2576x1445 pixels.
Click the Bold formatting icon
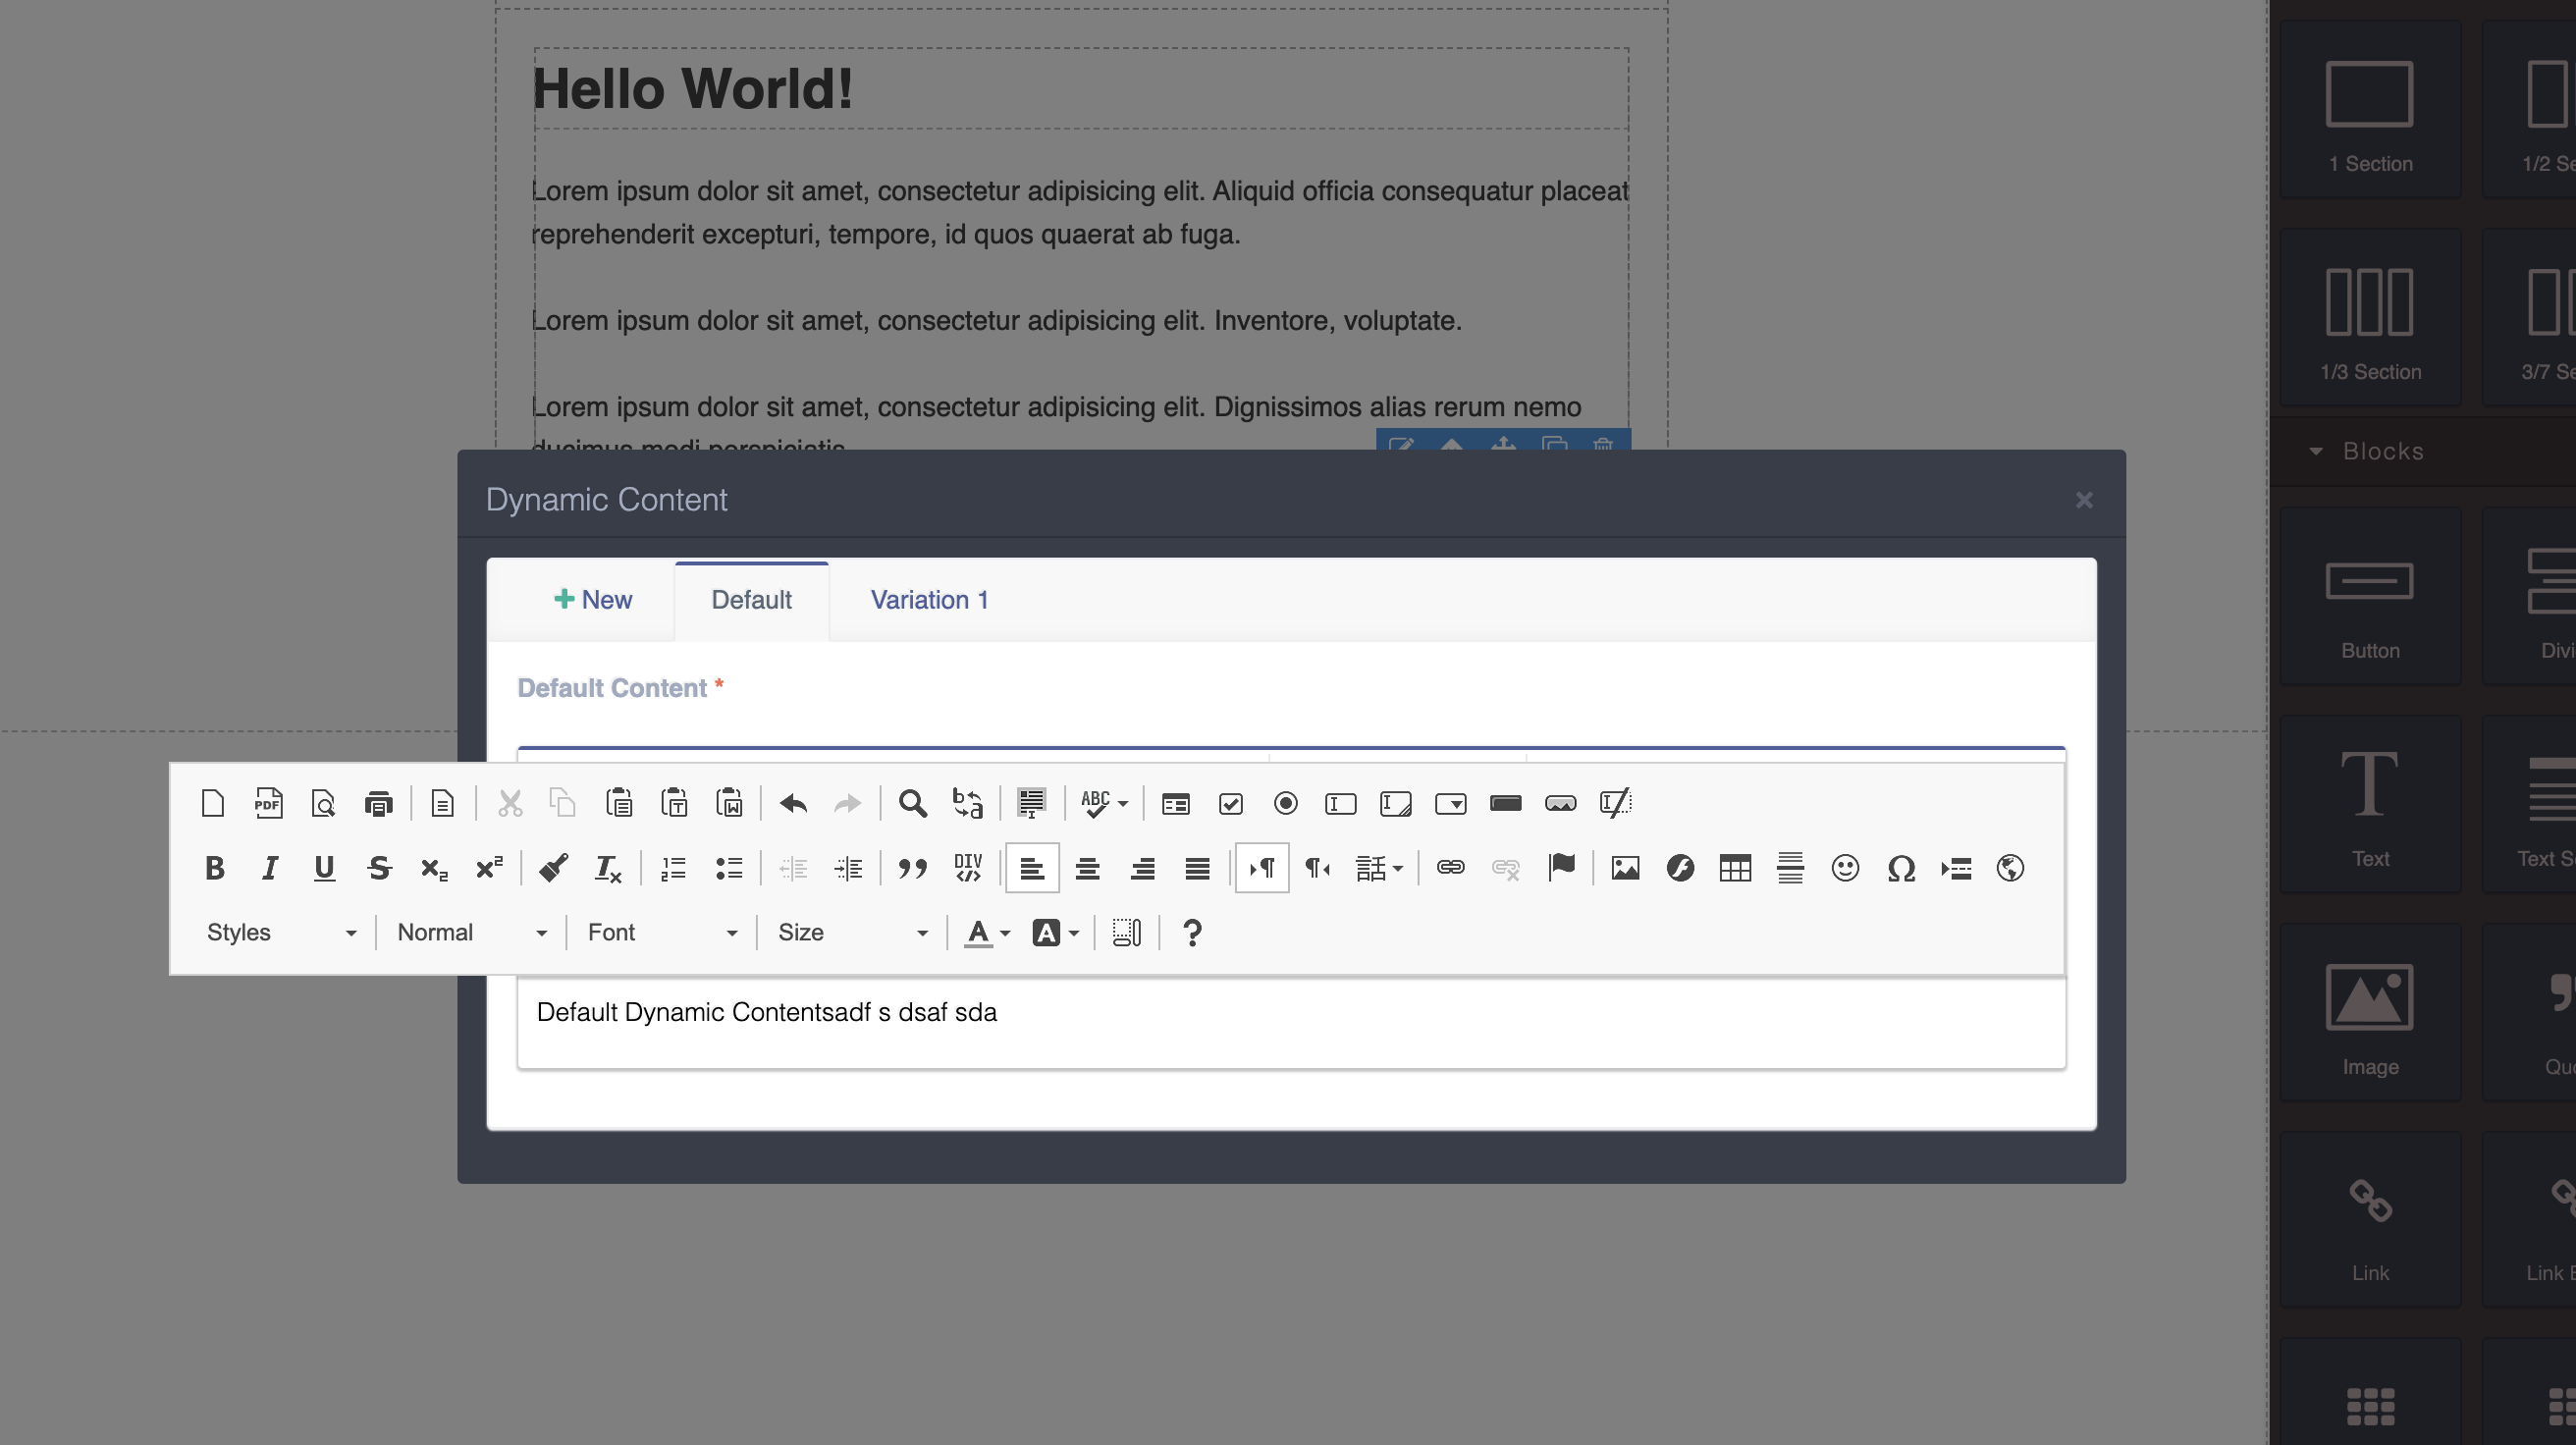[214, 868]
